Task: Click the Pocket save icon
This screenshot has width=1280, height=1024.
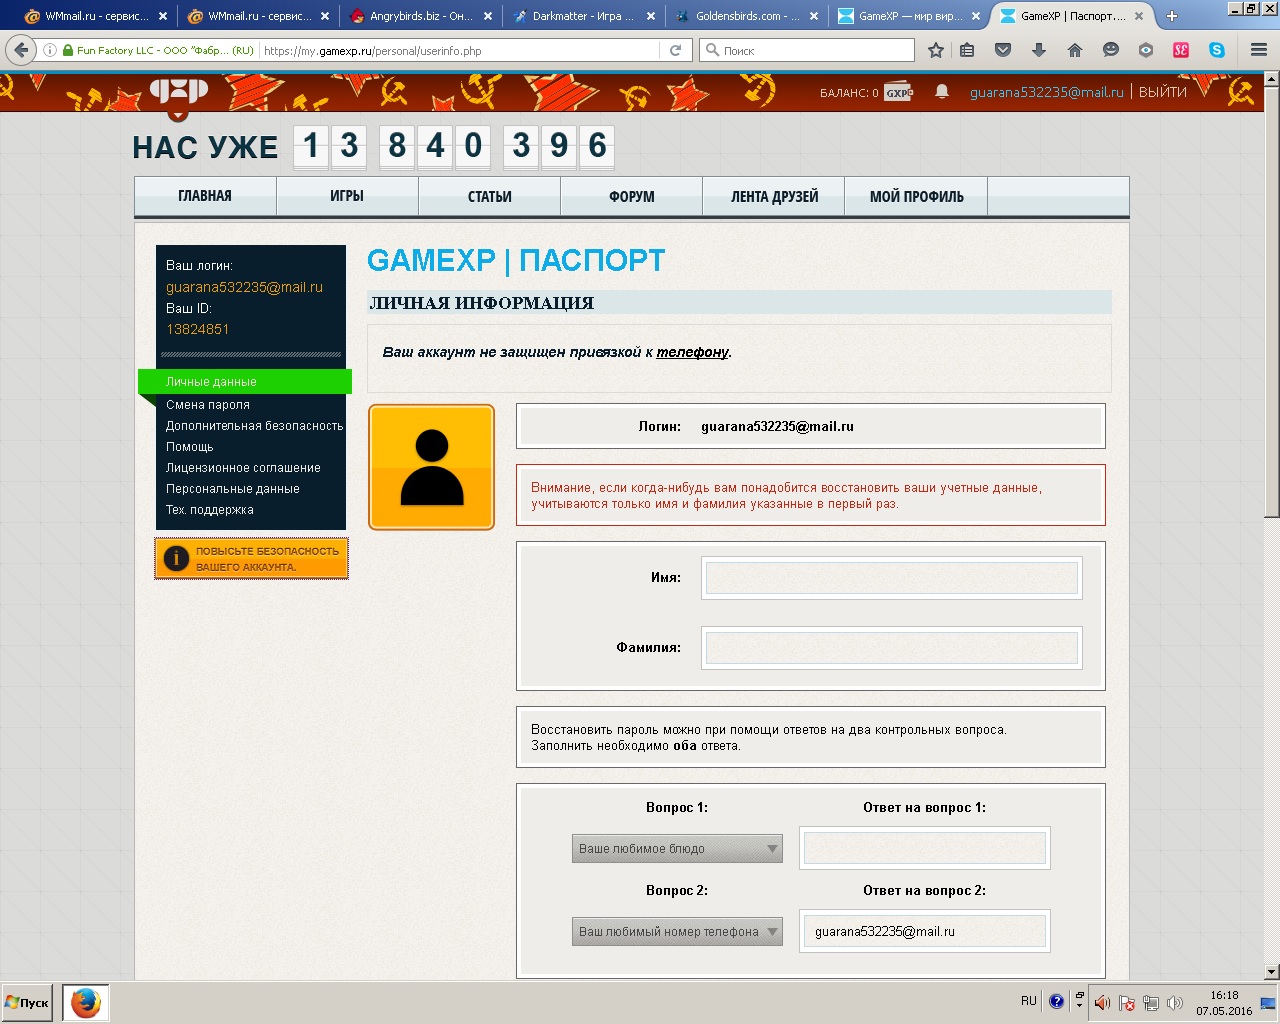Action: pyautogui.click(x=1003, y=50)
